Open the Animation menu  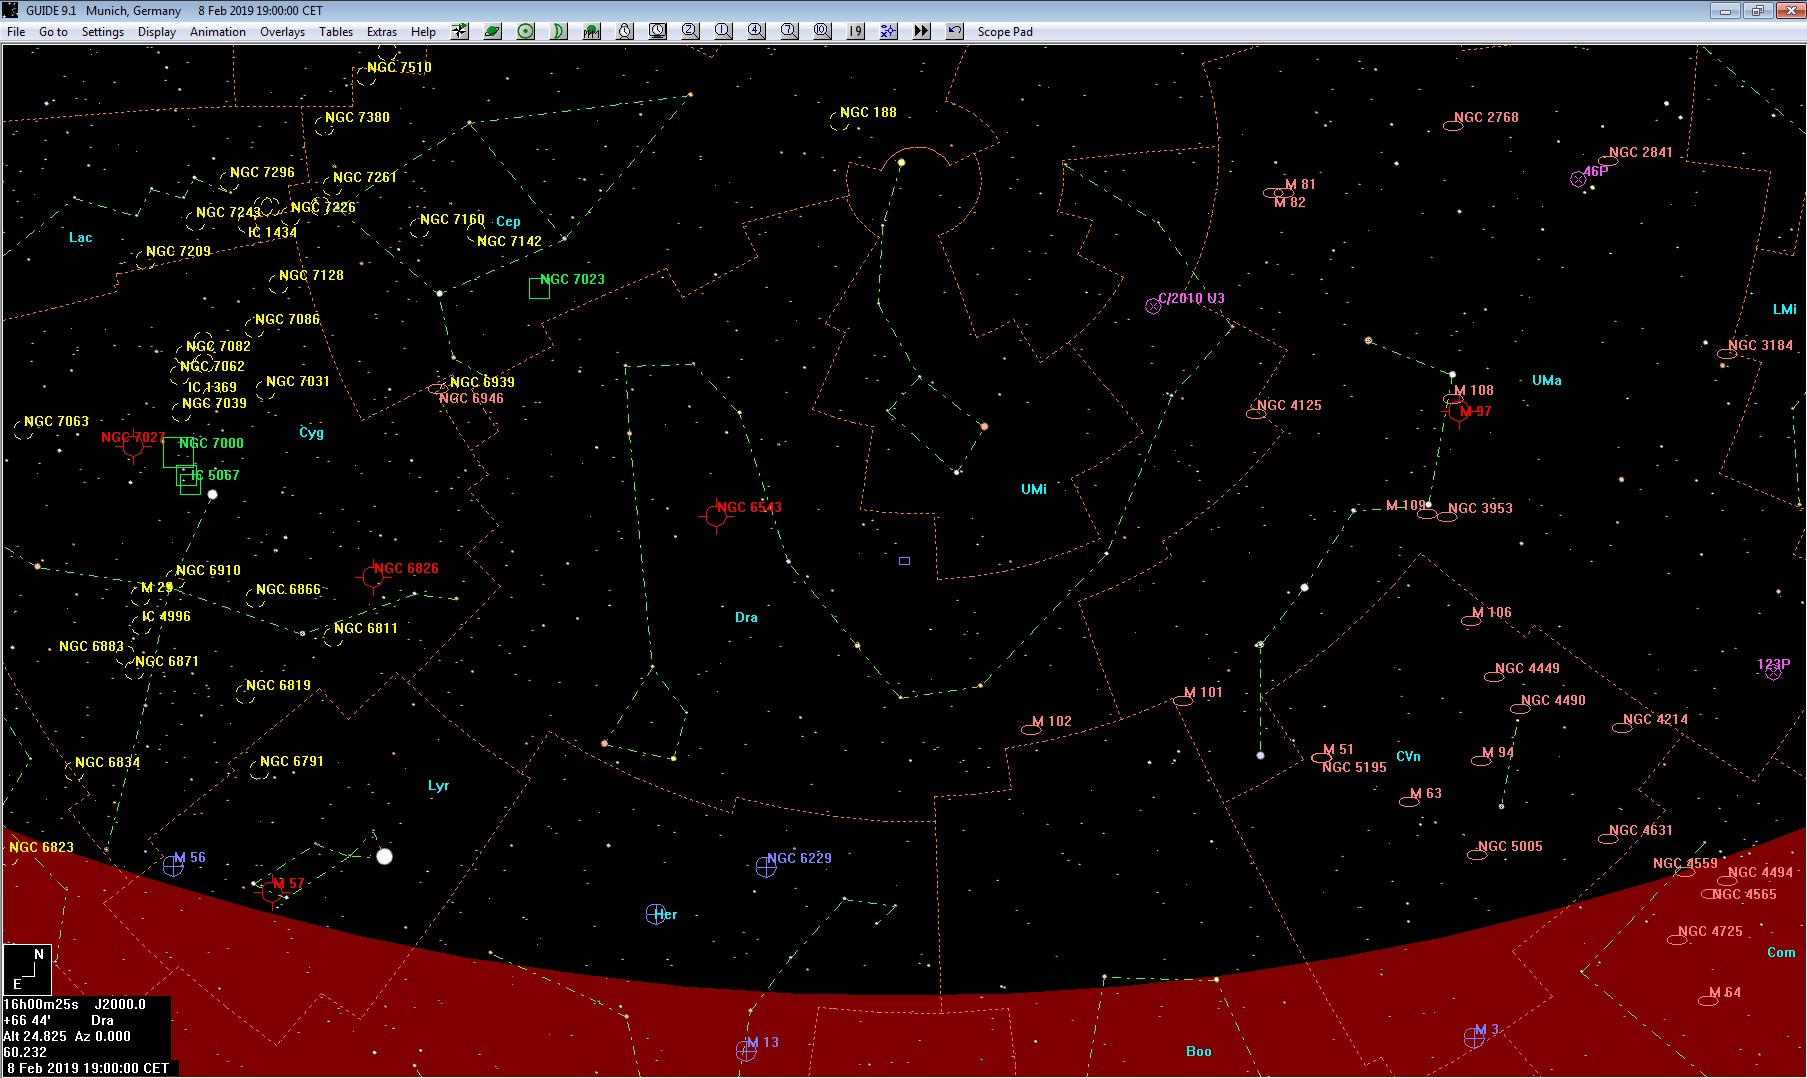point(218,32)
